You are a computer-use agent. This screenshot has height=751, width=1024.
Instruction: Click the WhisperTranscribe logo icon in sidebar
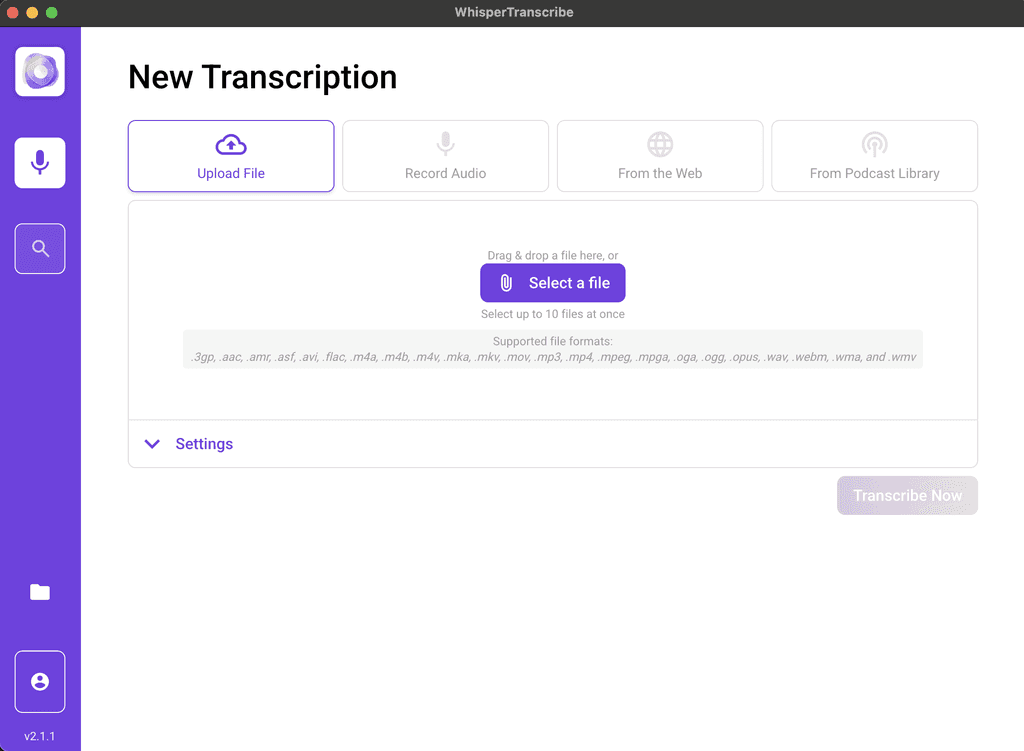(40, 71)
